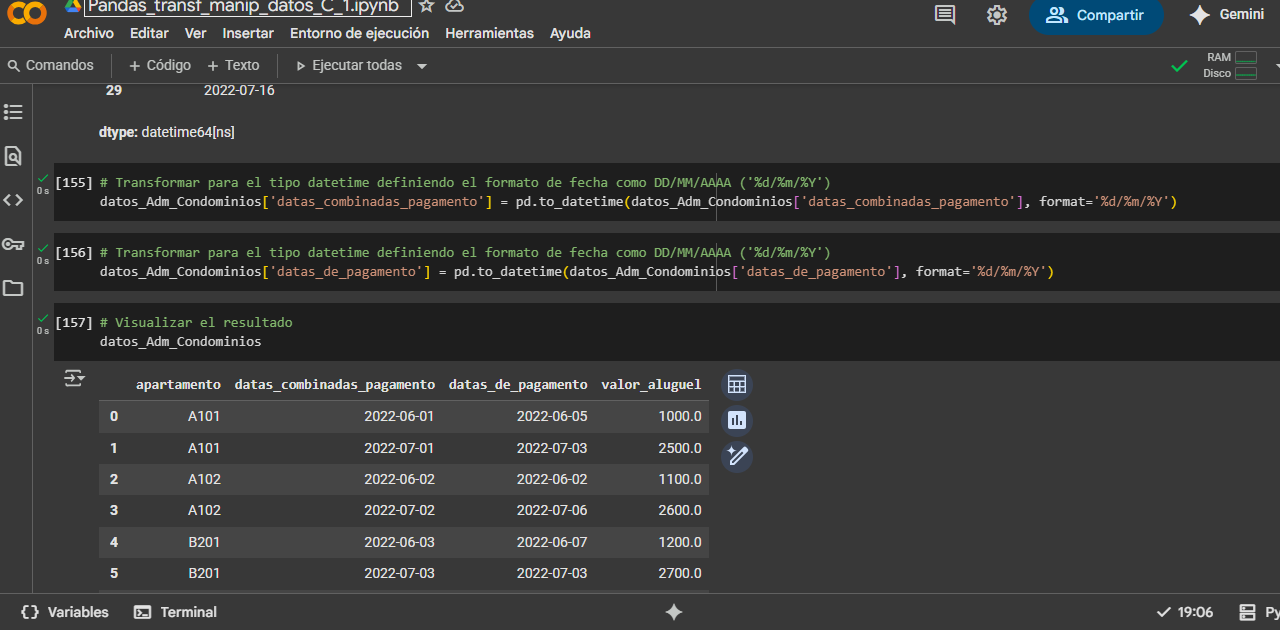Open the Archivo menu
This screenshot has width=1280, height=630.
point(89,33)
